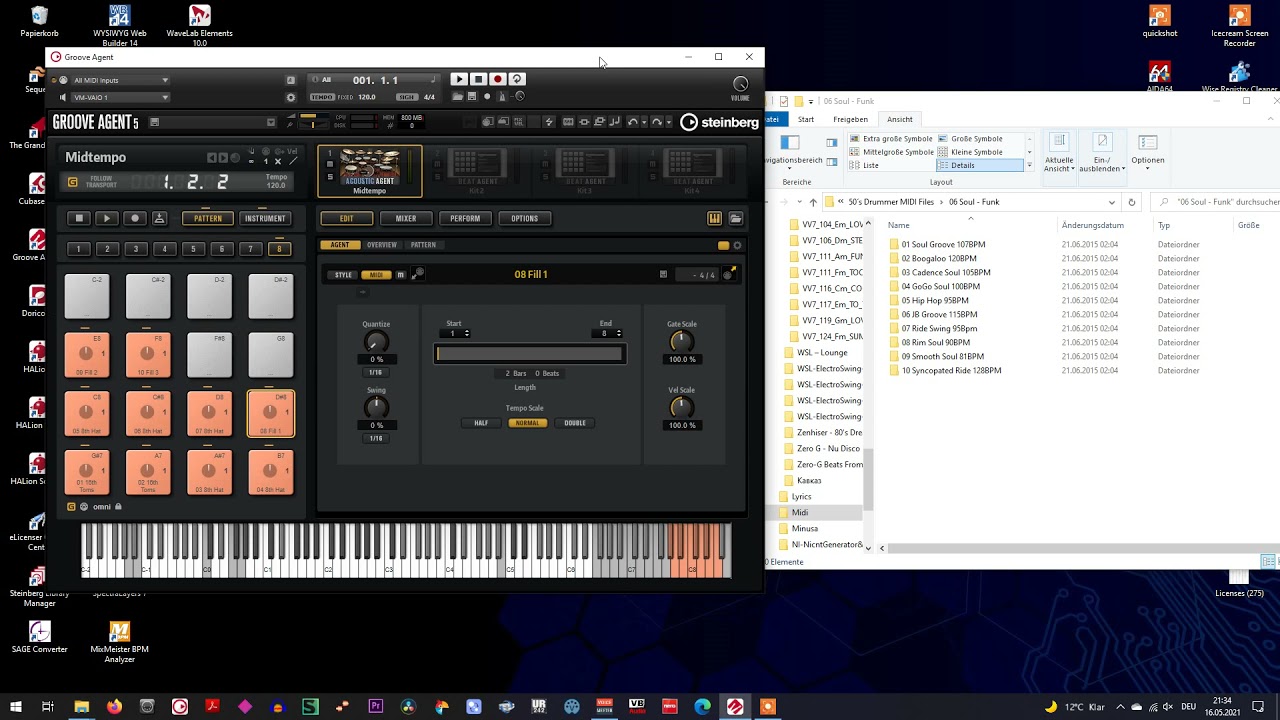Switch pads to Pattern mode
This screenshot has height=720, width=1280.
(208, 218)
